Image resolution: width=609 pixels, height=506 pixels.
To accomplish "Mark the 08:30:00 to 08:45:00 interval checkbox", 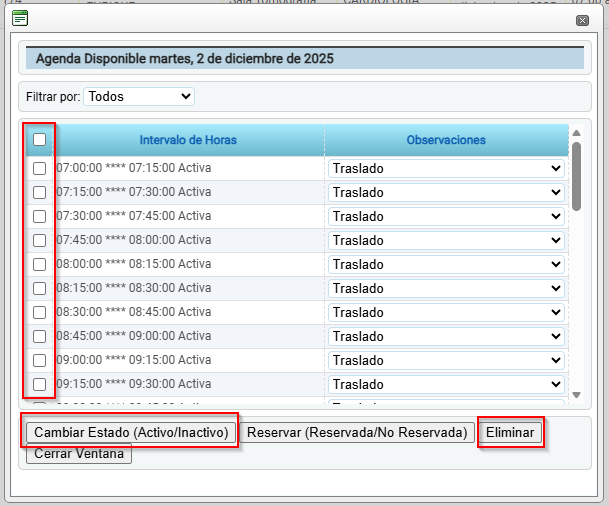I will [x=39, y=312].
